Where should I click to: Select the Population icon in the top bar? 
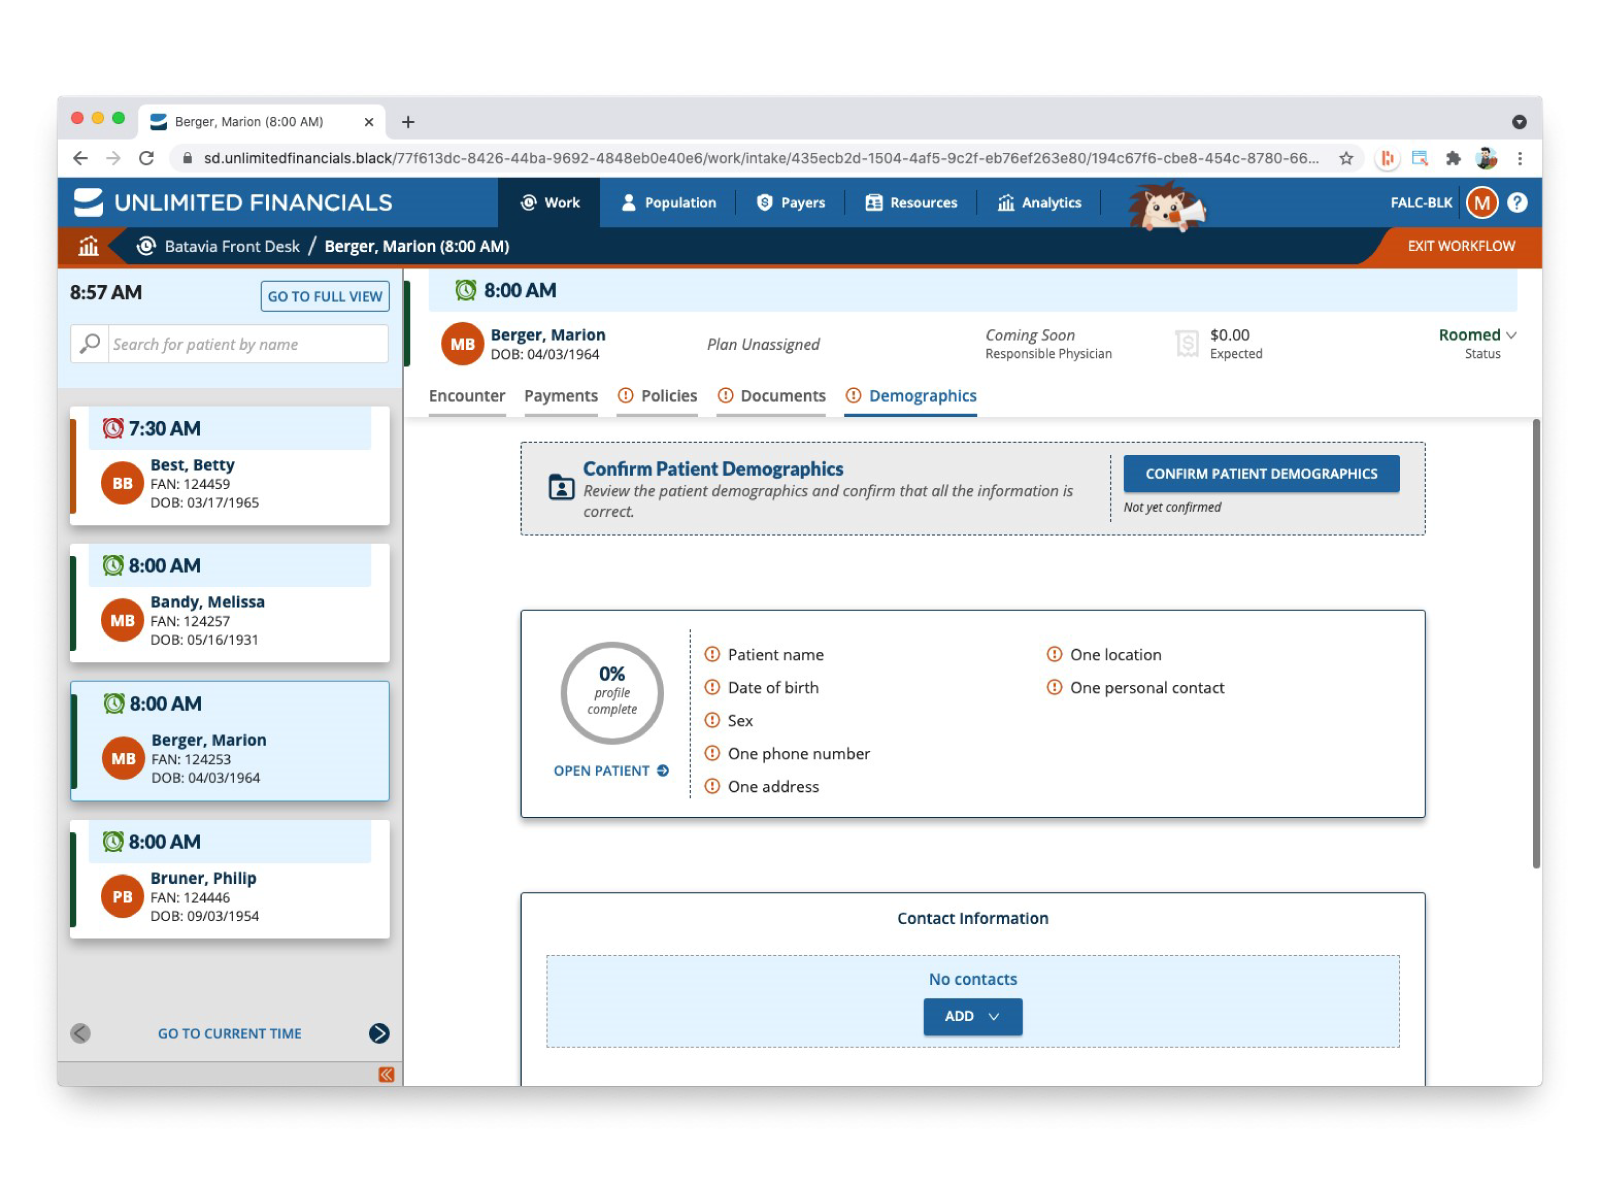tap(628, 203)
